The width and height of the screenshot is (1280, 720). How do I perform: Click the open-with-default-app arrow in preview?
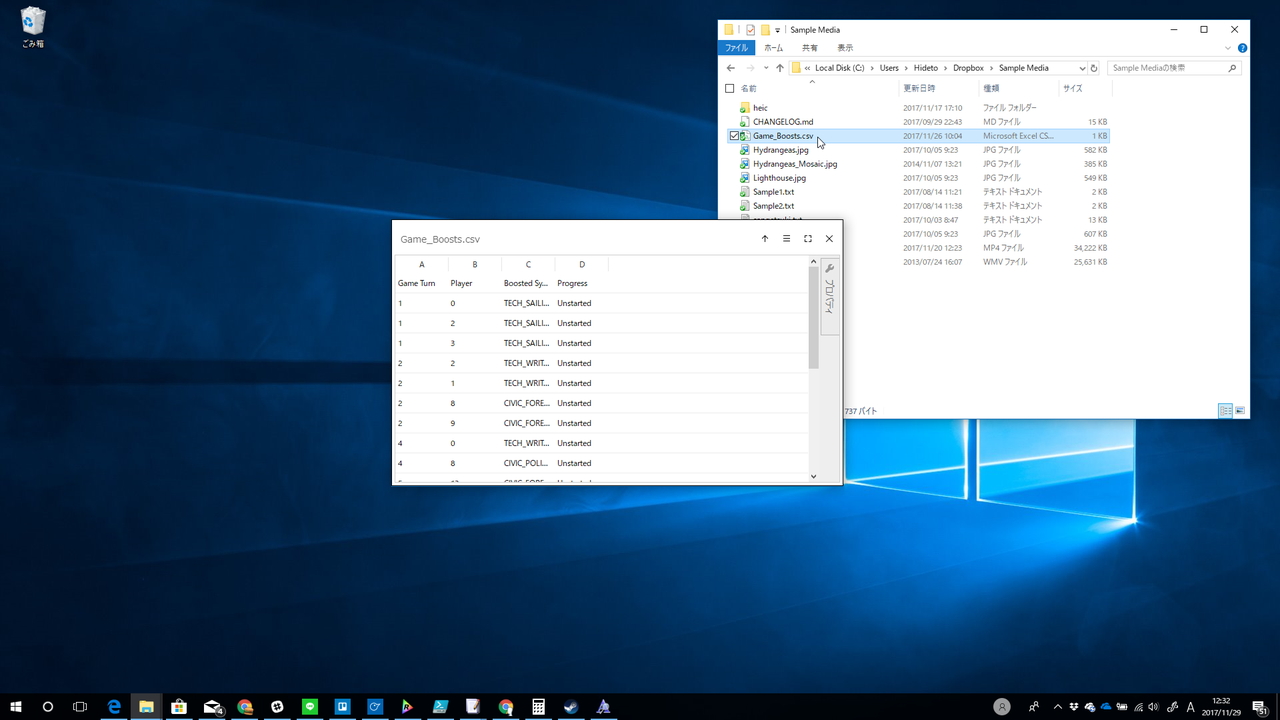pos(765,239)
